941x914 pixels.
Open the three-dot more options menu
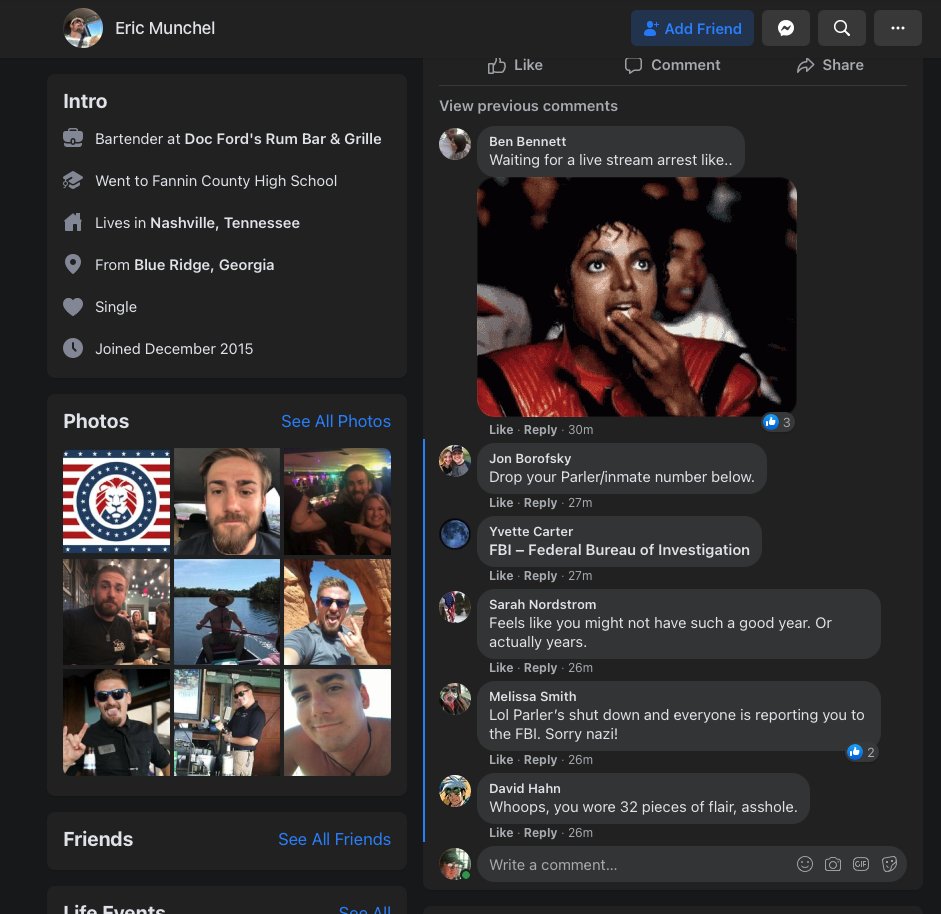(x=897, y=28)
